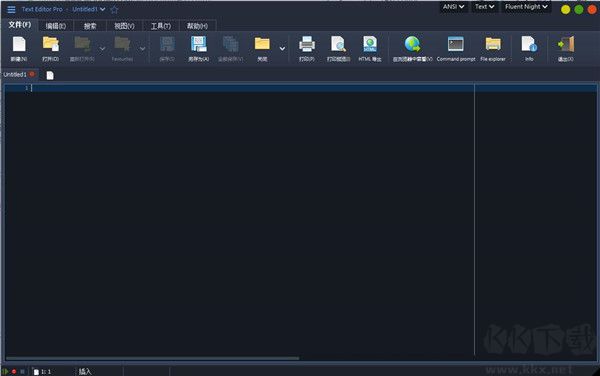Screen dimensions: 600x376
Task: Select the 文件(F) ribbon tab
Action: pyautogui.click(x=20, y=25)
